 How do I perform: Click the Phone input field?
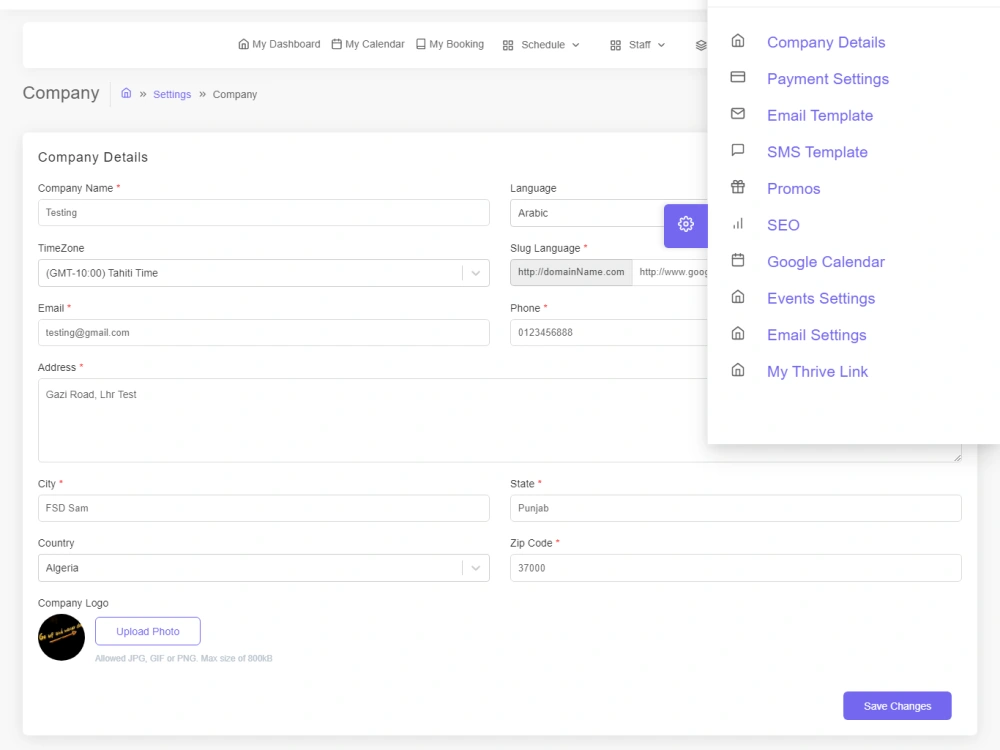pyautogui.click(x=608, y=332)
